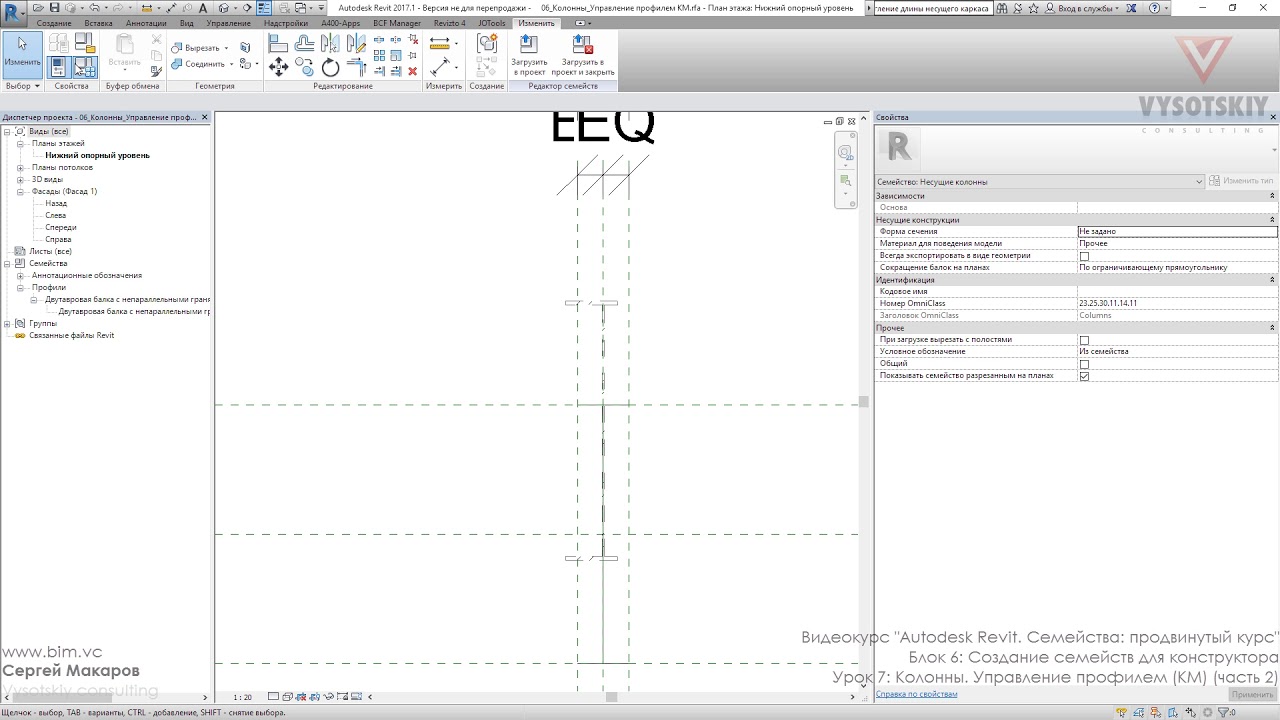Click the 2D navigation wheel in view bar

(x=846, y=153)
